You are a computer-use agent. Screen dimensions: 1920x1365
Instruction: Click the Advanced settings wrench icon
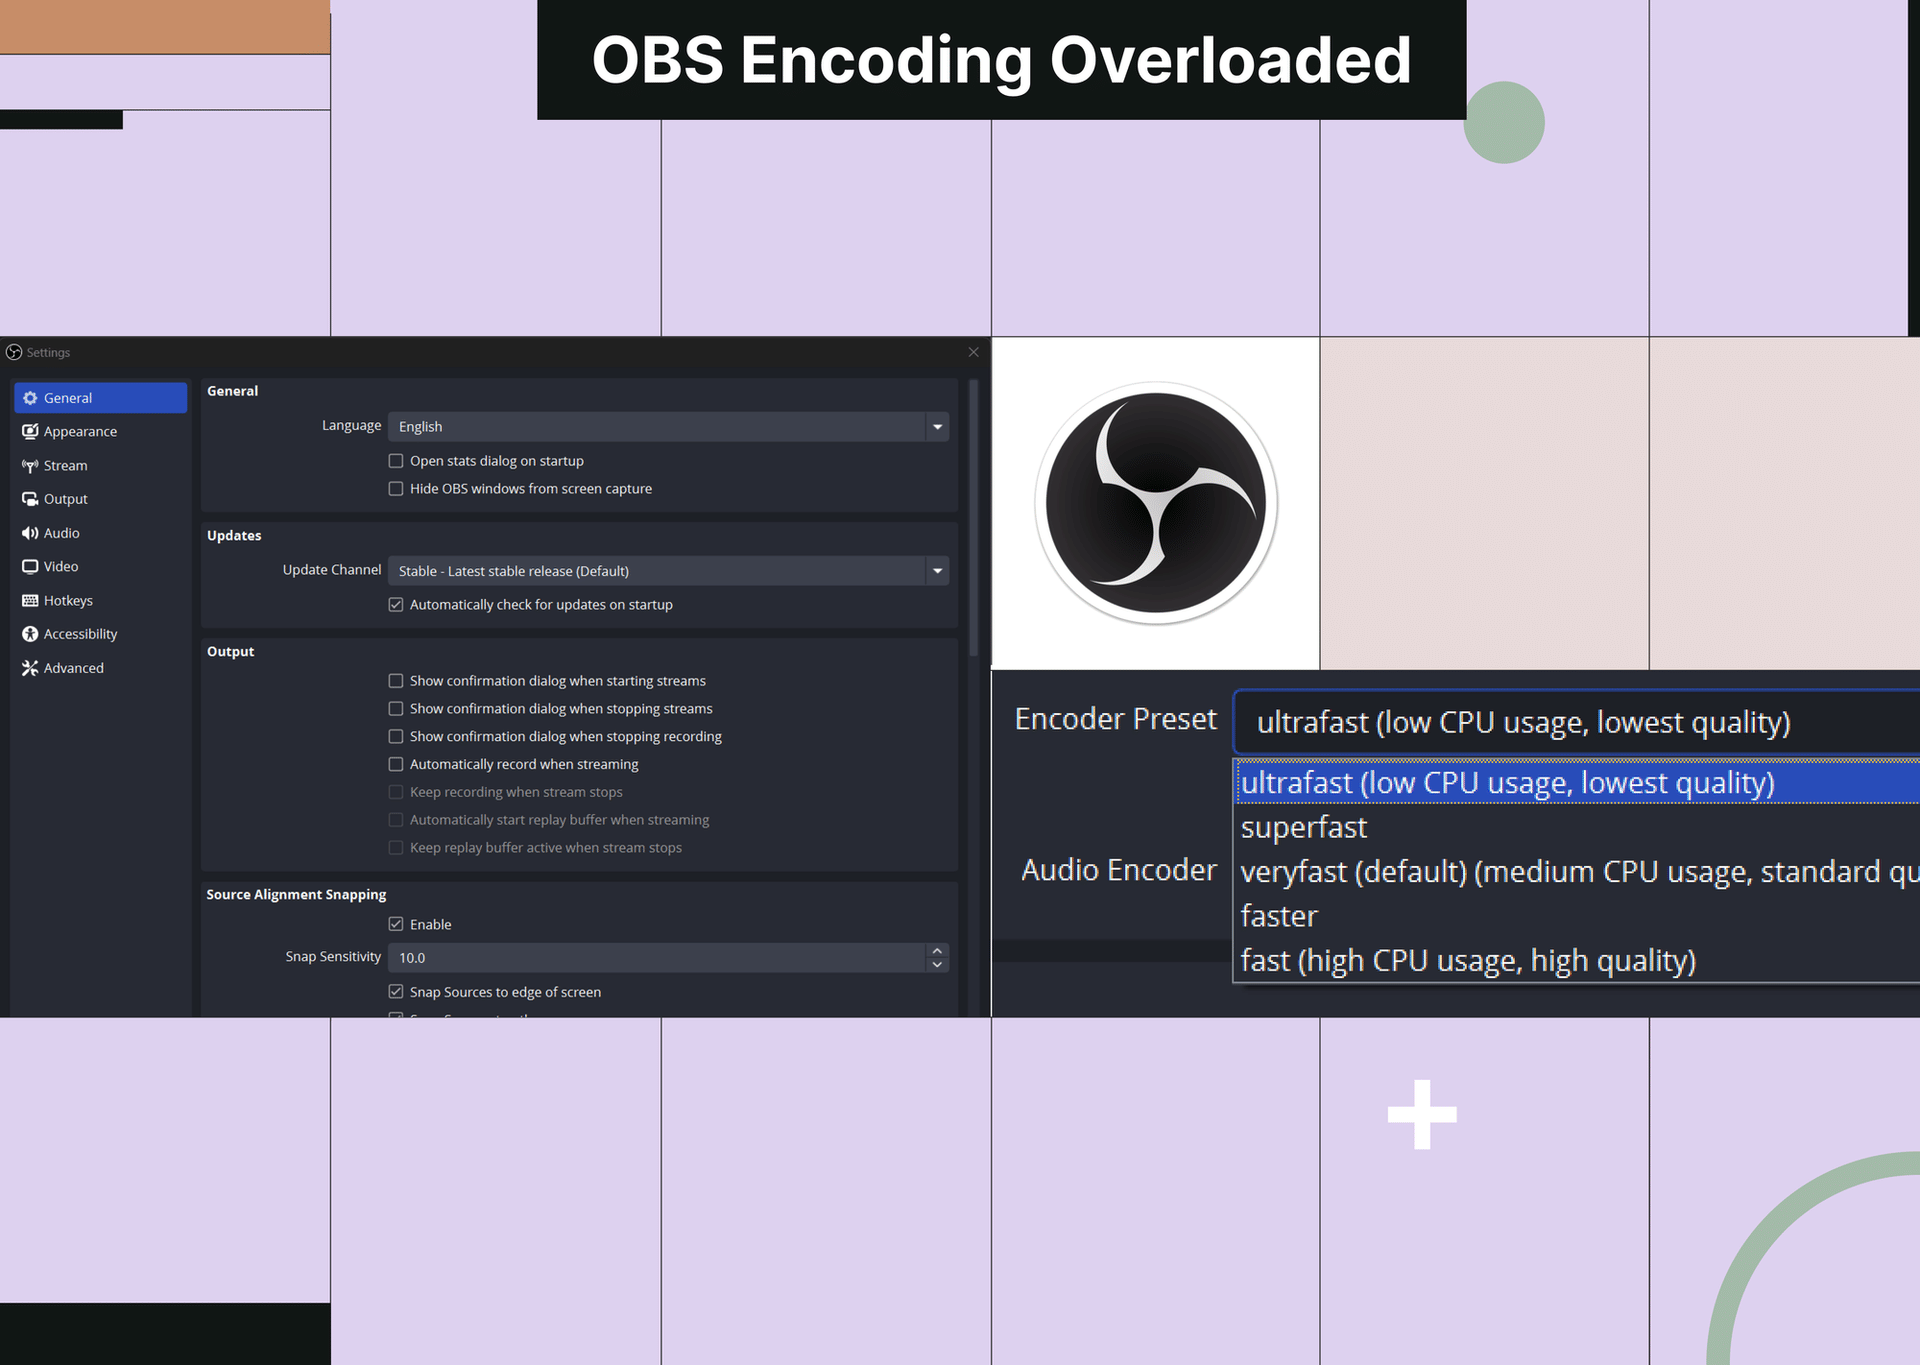[x=30, y=667]
